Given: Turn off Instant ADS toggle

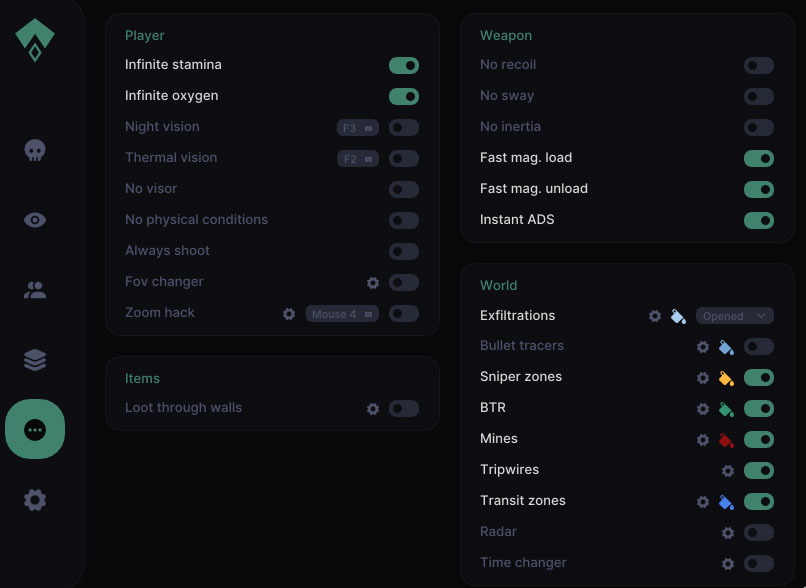Looking at the screenshot, I should [x=759, y=220].
